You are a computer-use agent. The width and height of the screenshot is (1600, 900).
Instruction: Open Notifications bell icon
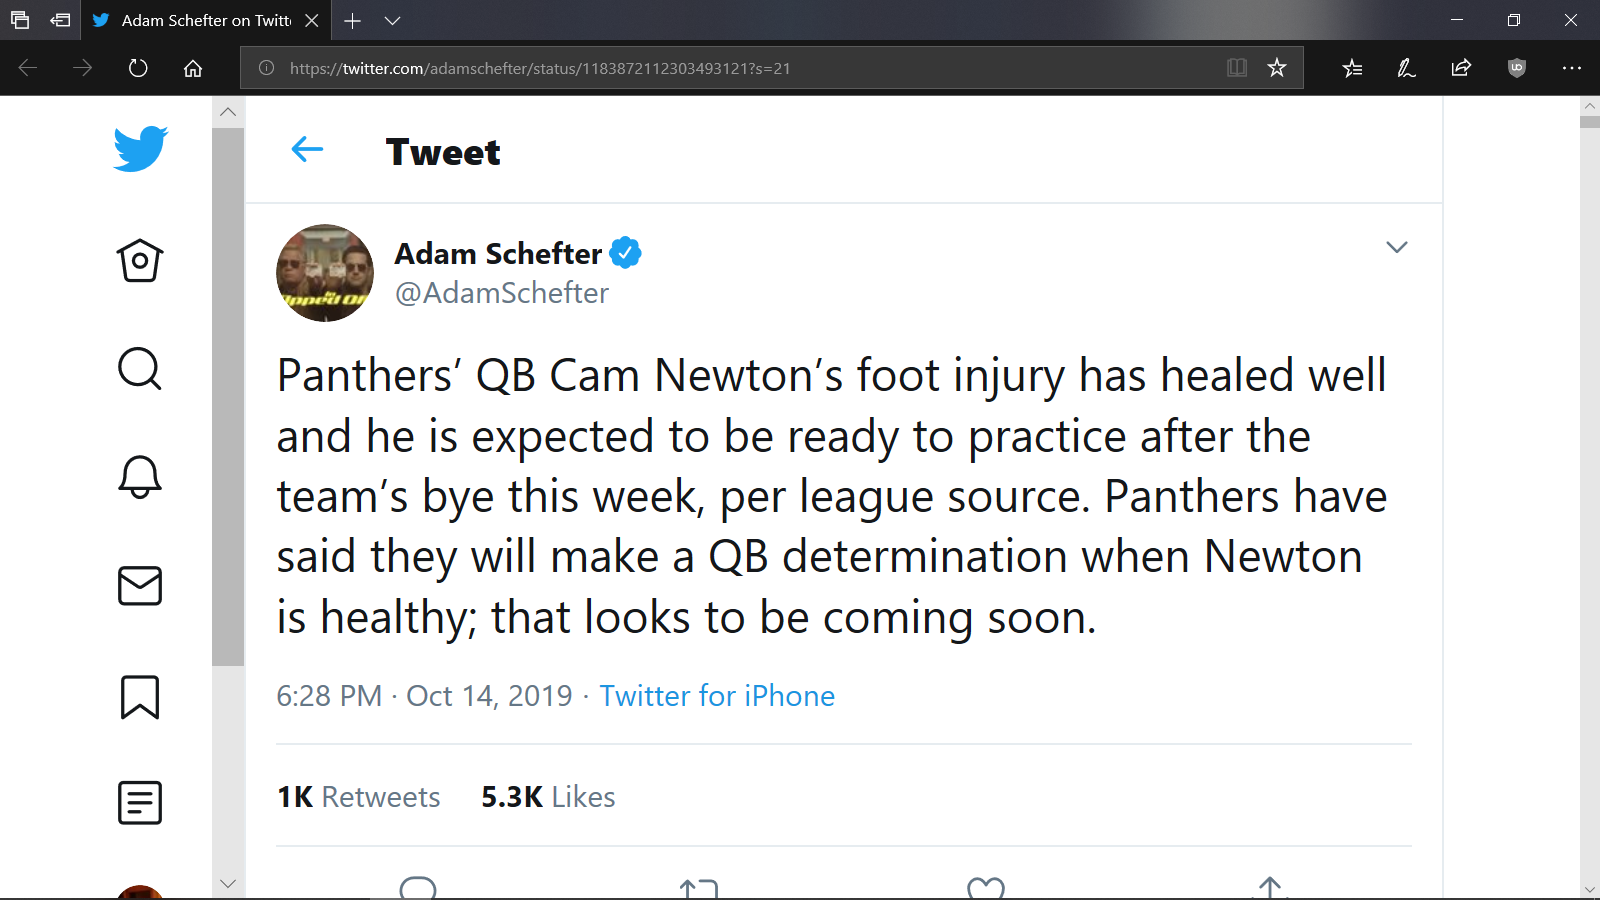[140, 477]
